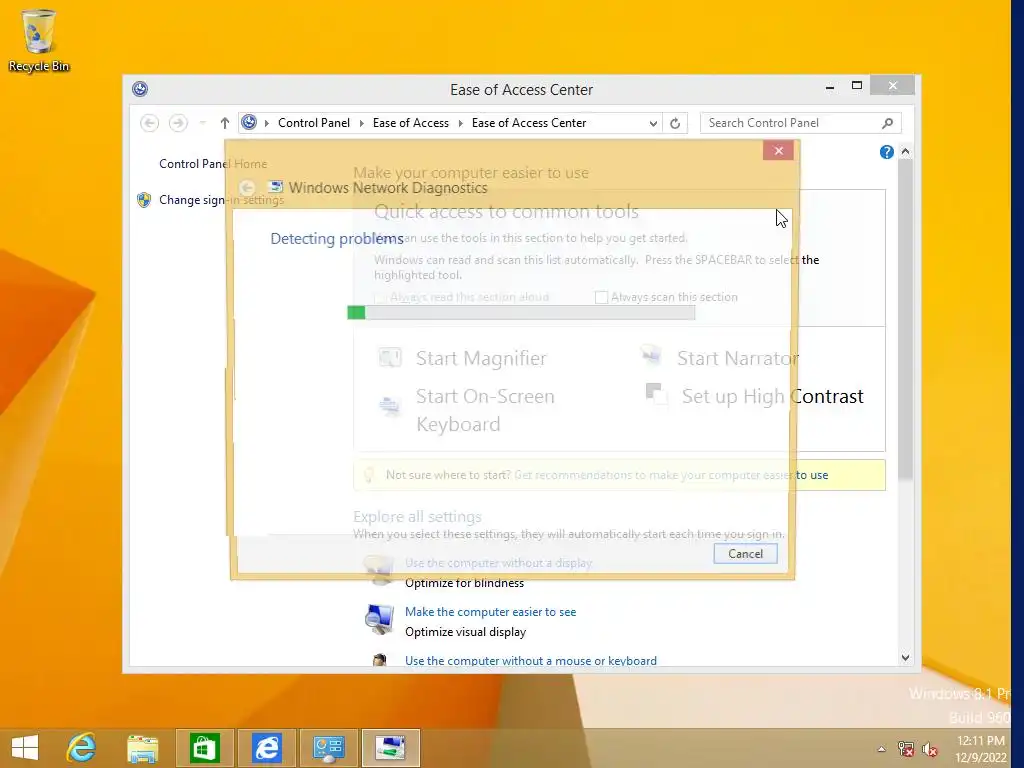Click the Forward navigation arrow in Control Panel
Image resolution: width=1024 pixels, height=768 pixels.
point(178,123)
